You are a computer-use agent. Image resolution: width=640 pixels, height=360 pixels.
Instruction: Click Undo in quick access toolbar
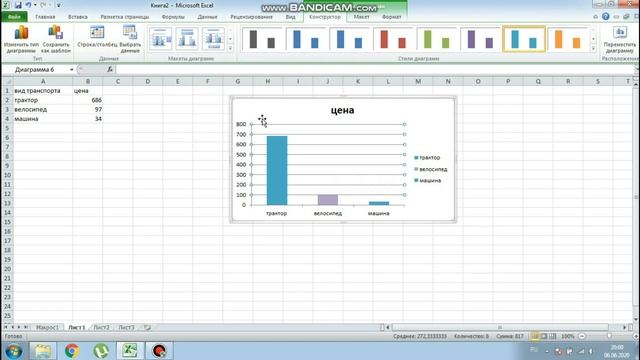tap(28, 5)
